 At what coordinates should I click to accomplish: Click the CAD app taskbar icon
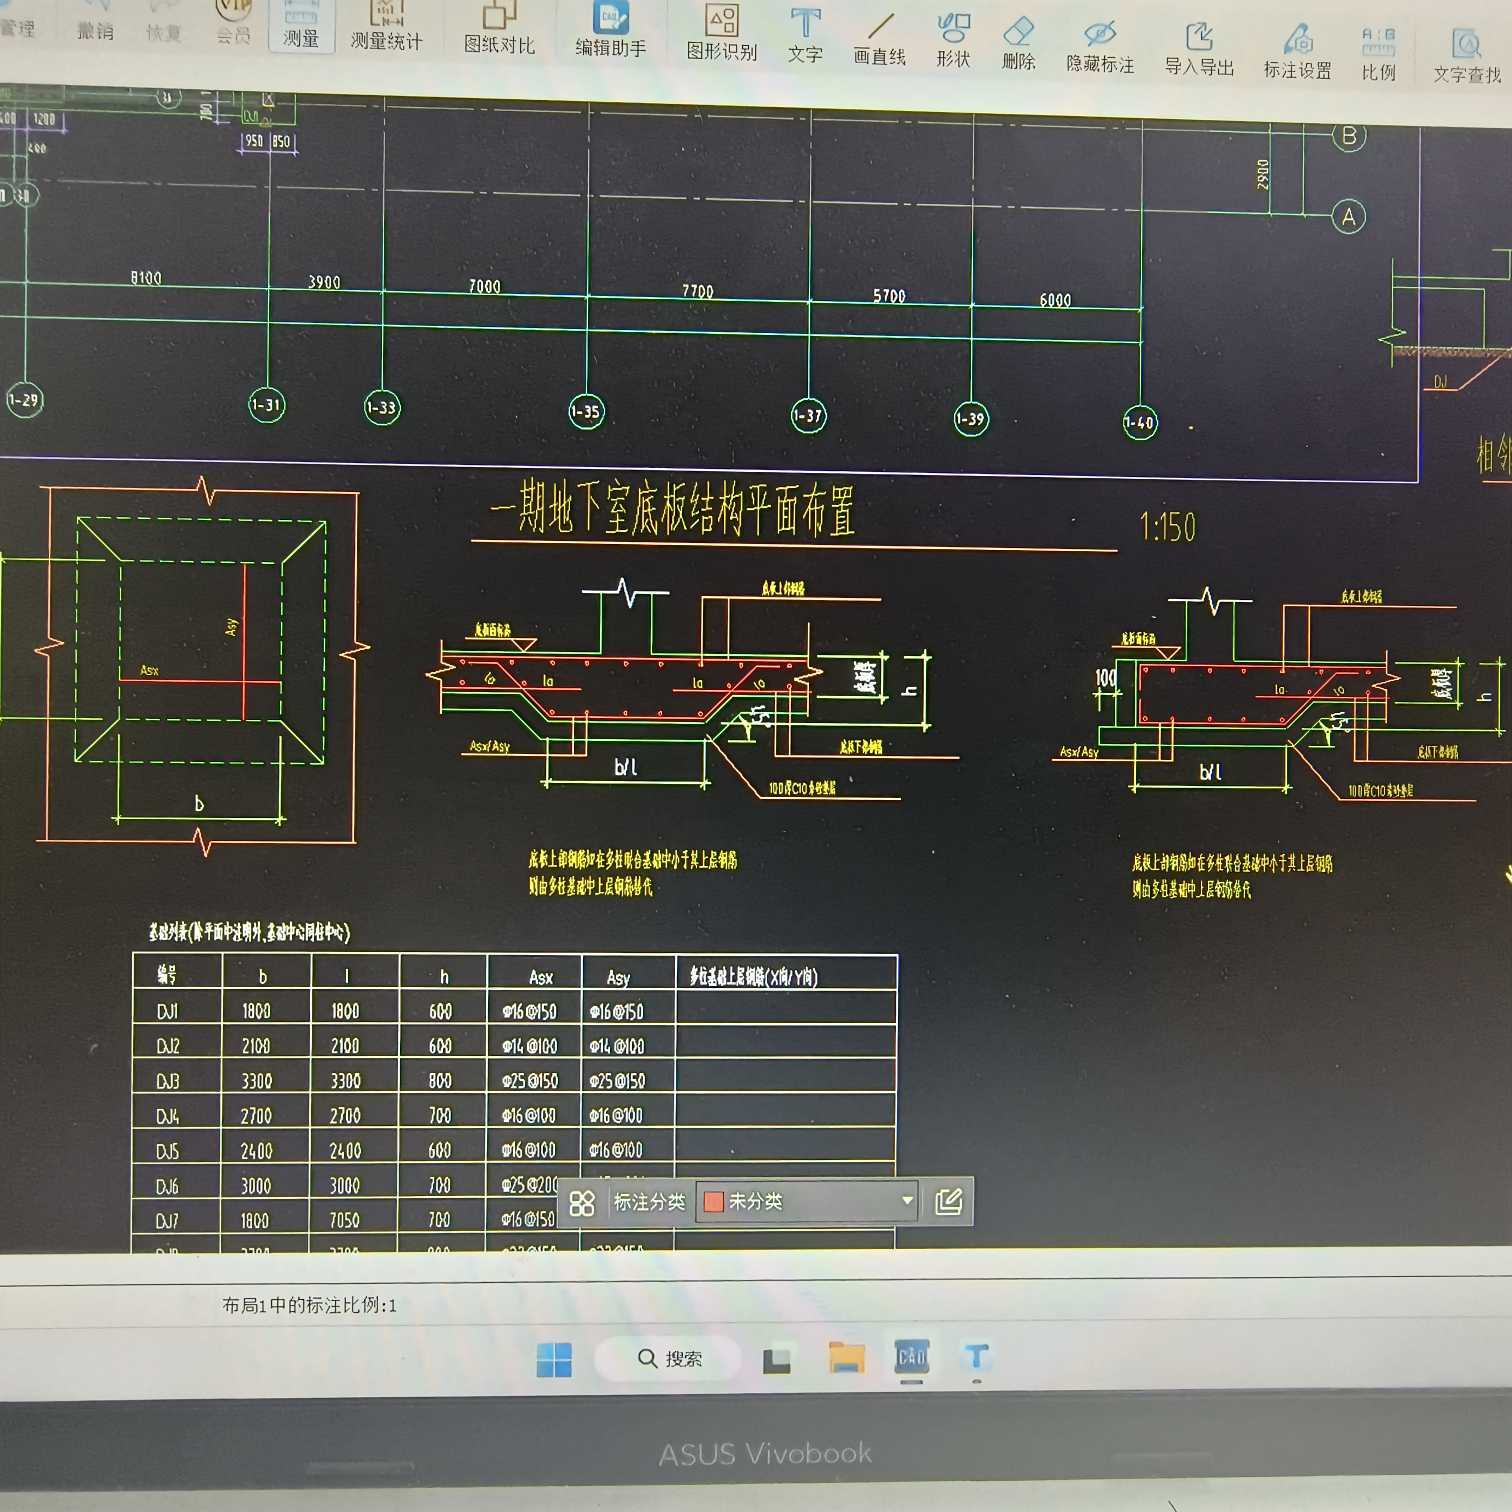click(x=912, y=1357)
